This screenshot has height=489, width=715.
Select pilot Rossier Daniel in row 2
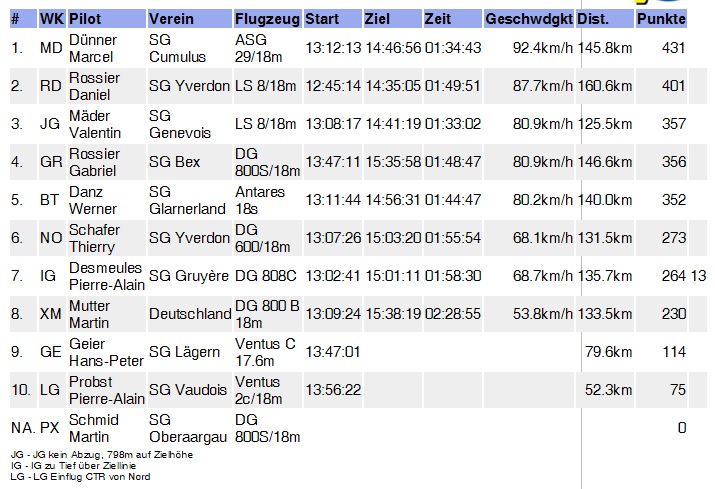click(x=94, y=86)
